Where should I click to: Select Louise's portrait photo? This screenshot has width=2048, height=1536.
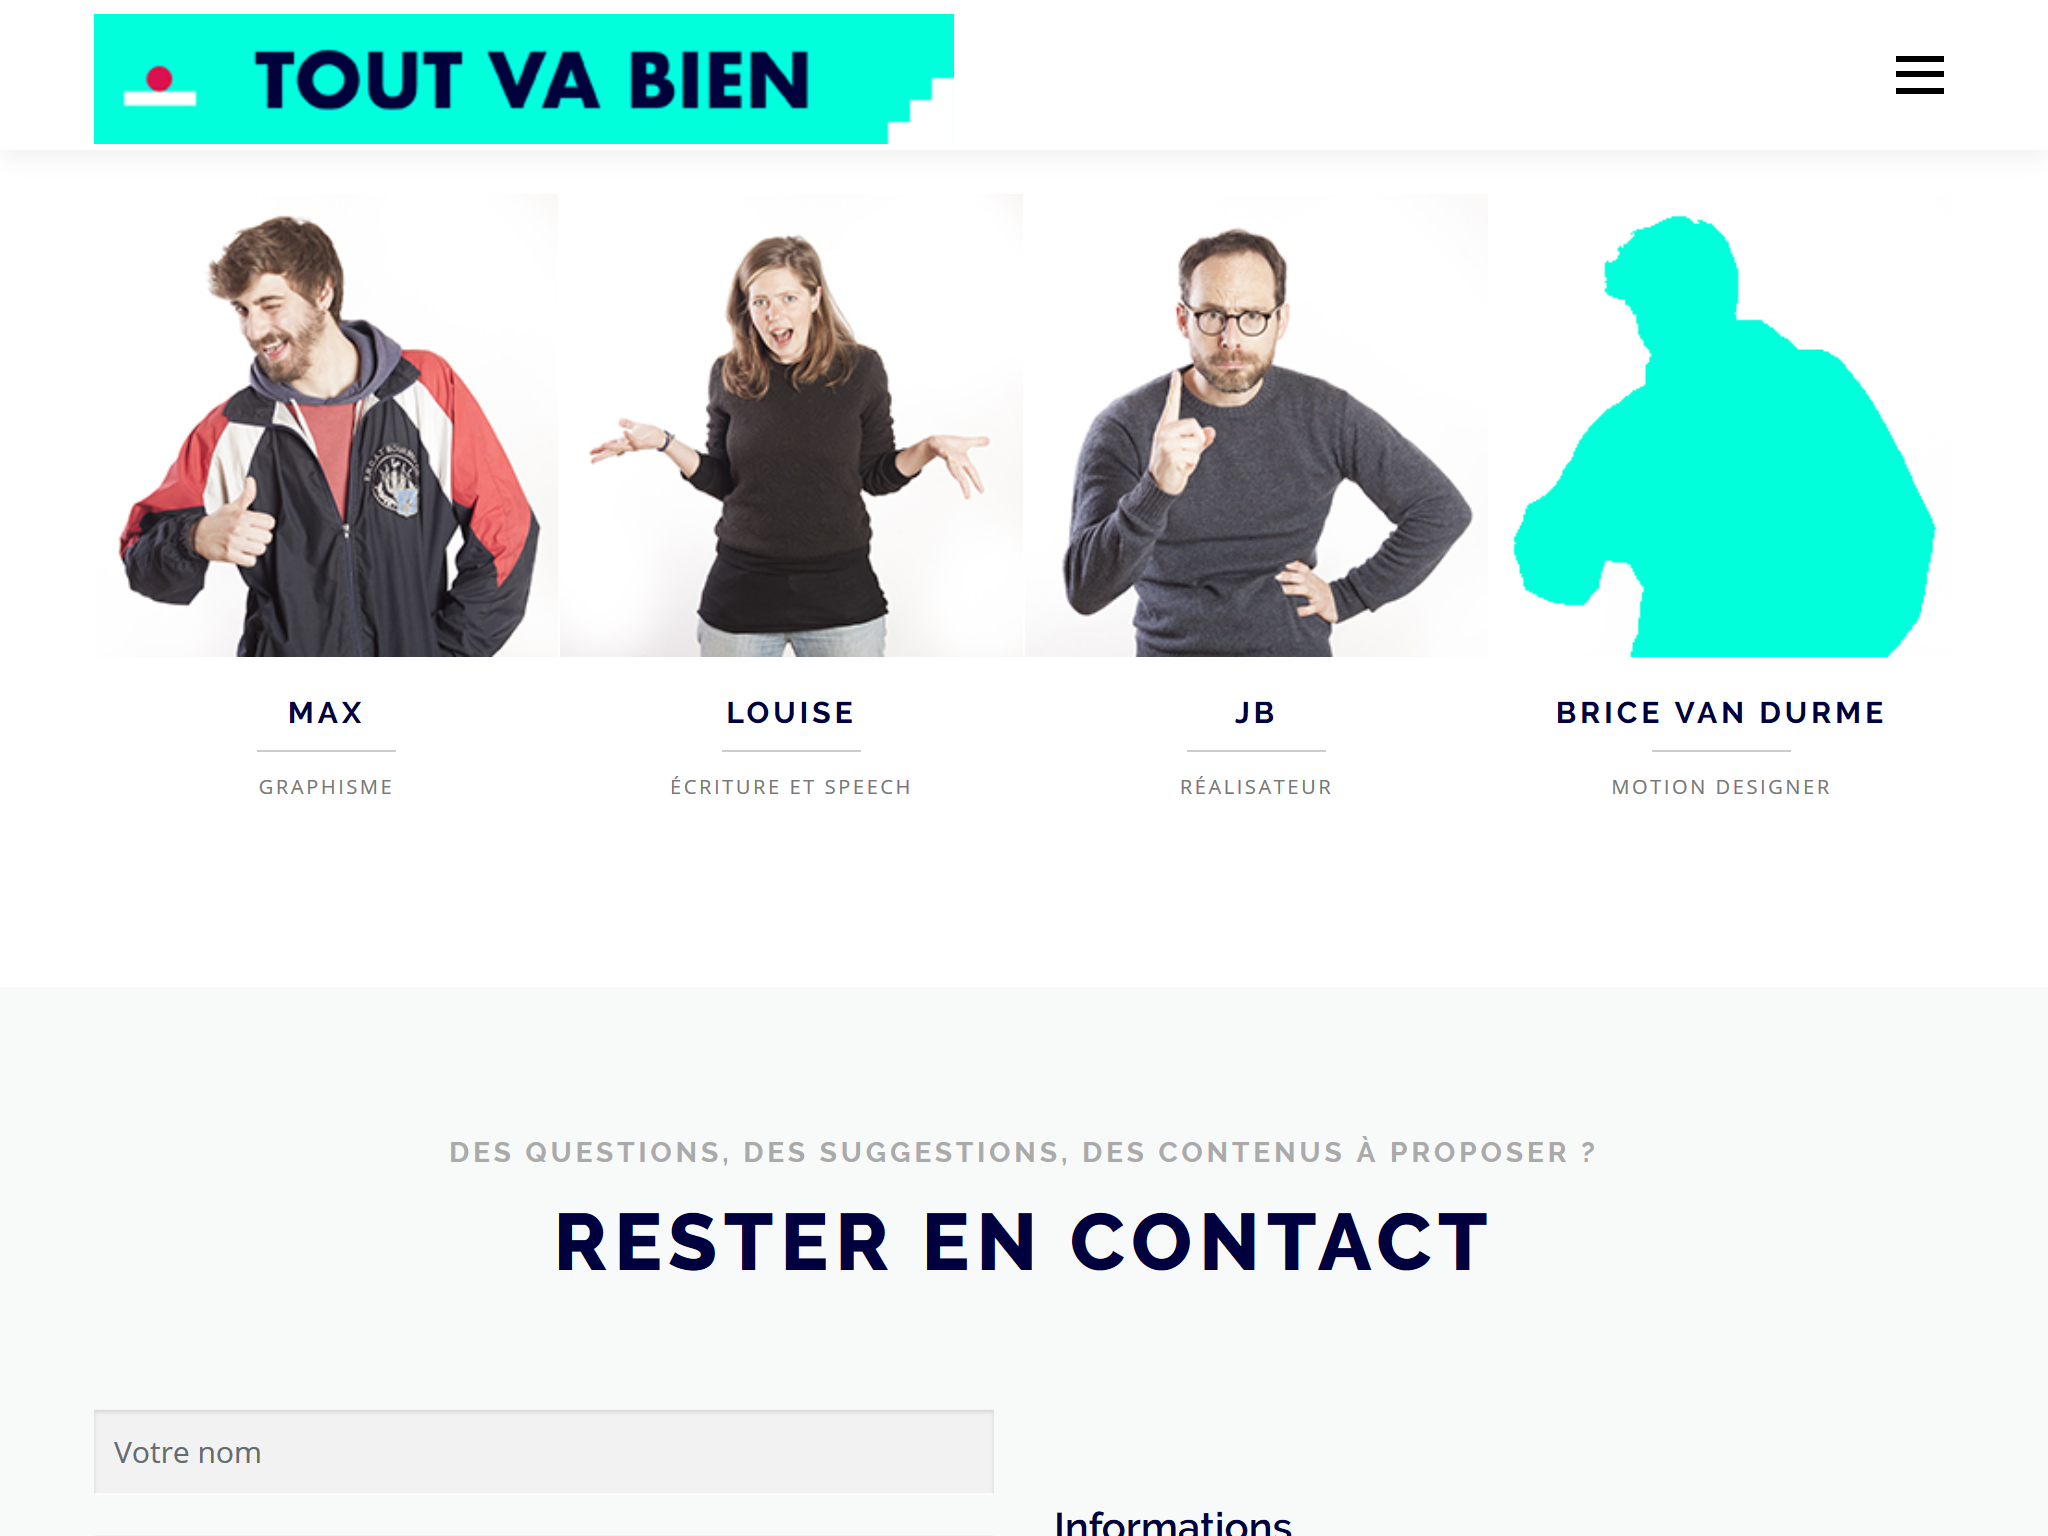point(791,425)
